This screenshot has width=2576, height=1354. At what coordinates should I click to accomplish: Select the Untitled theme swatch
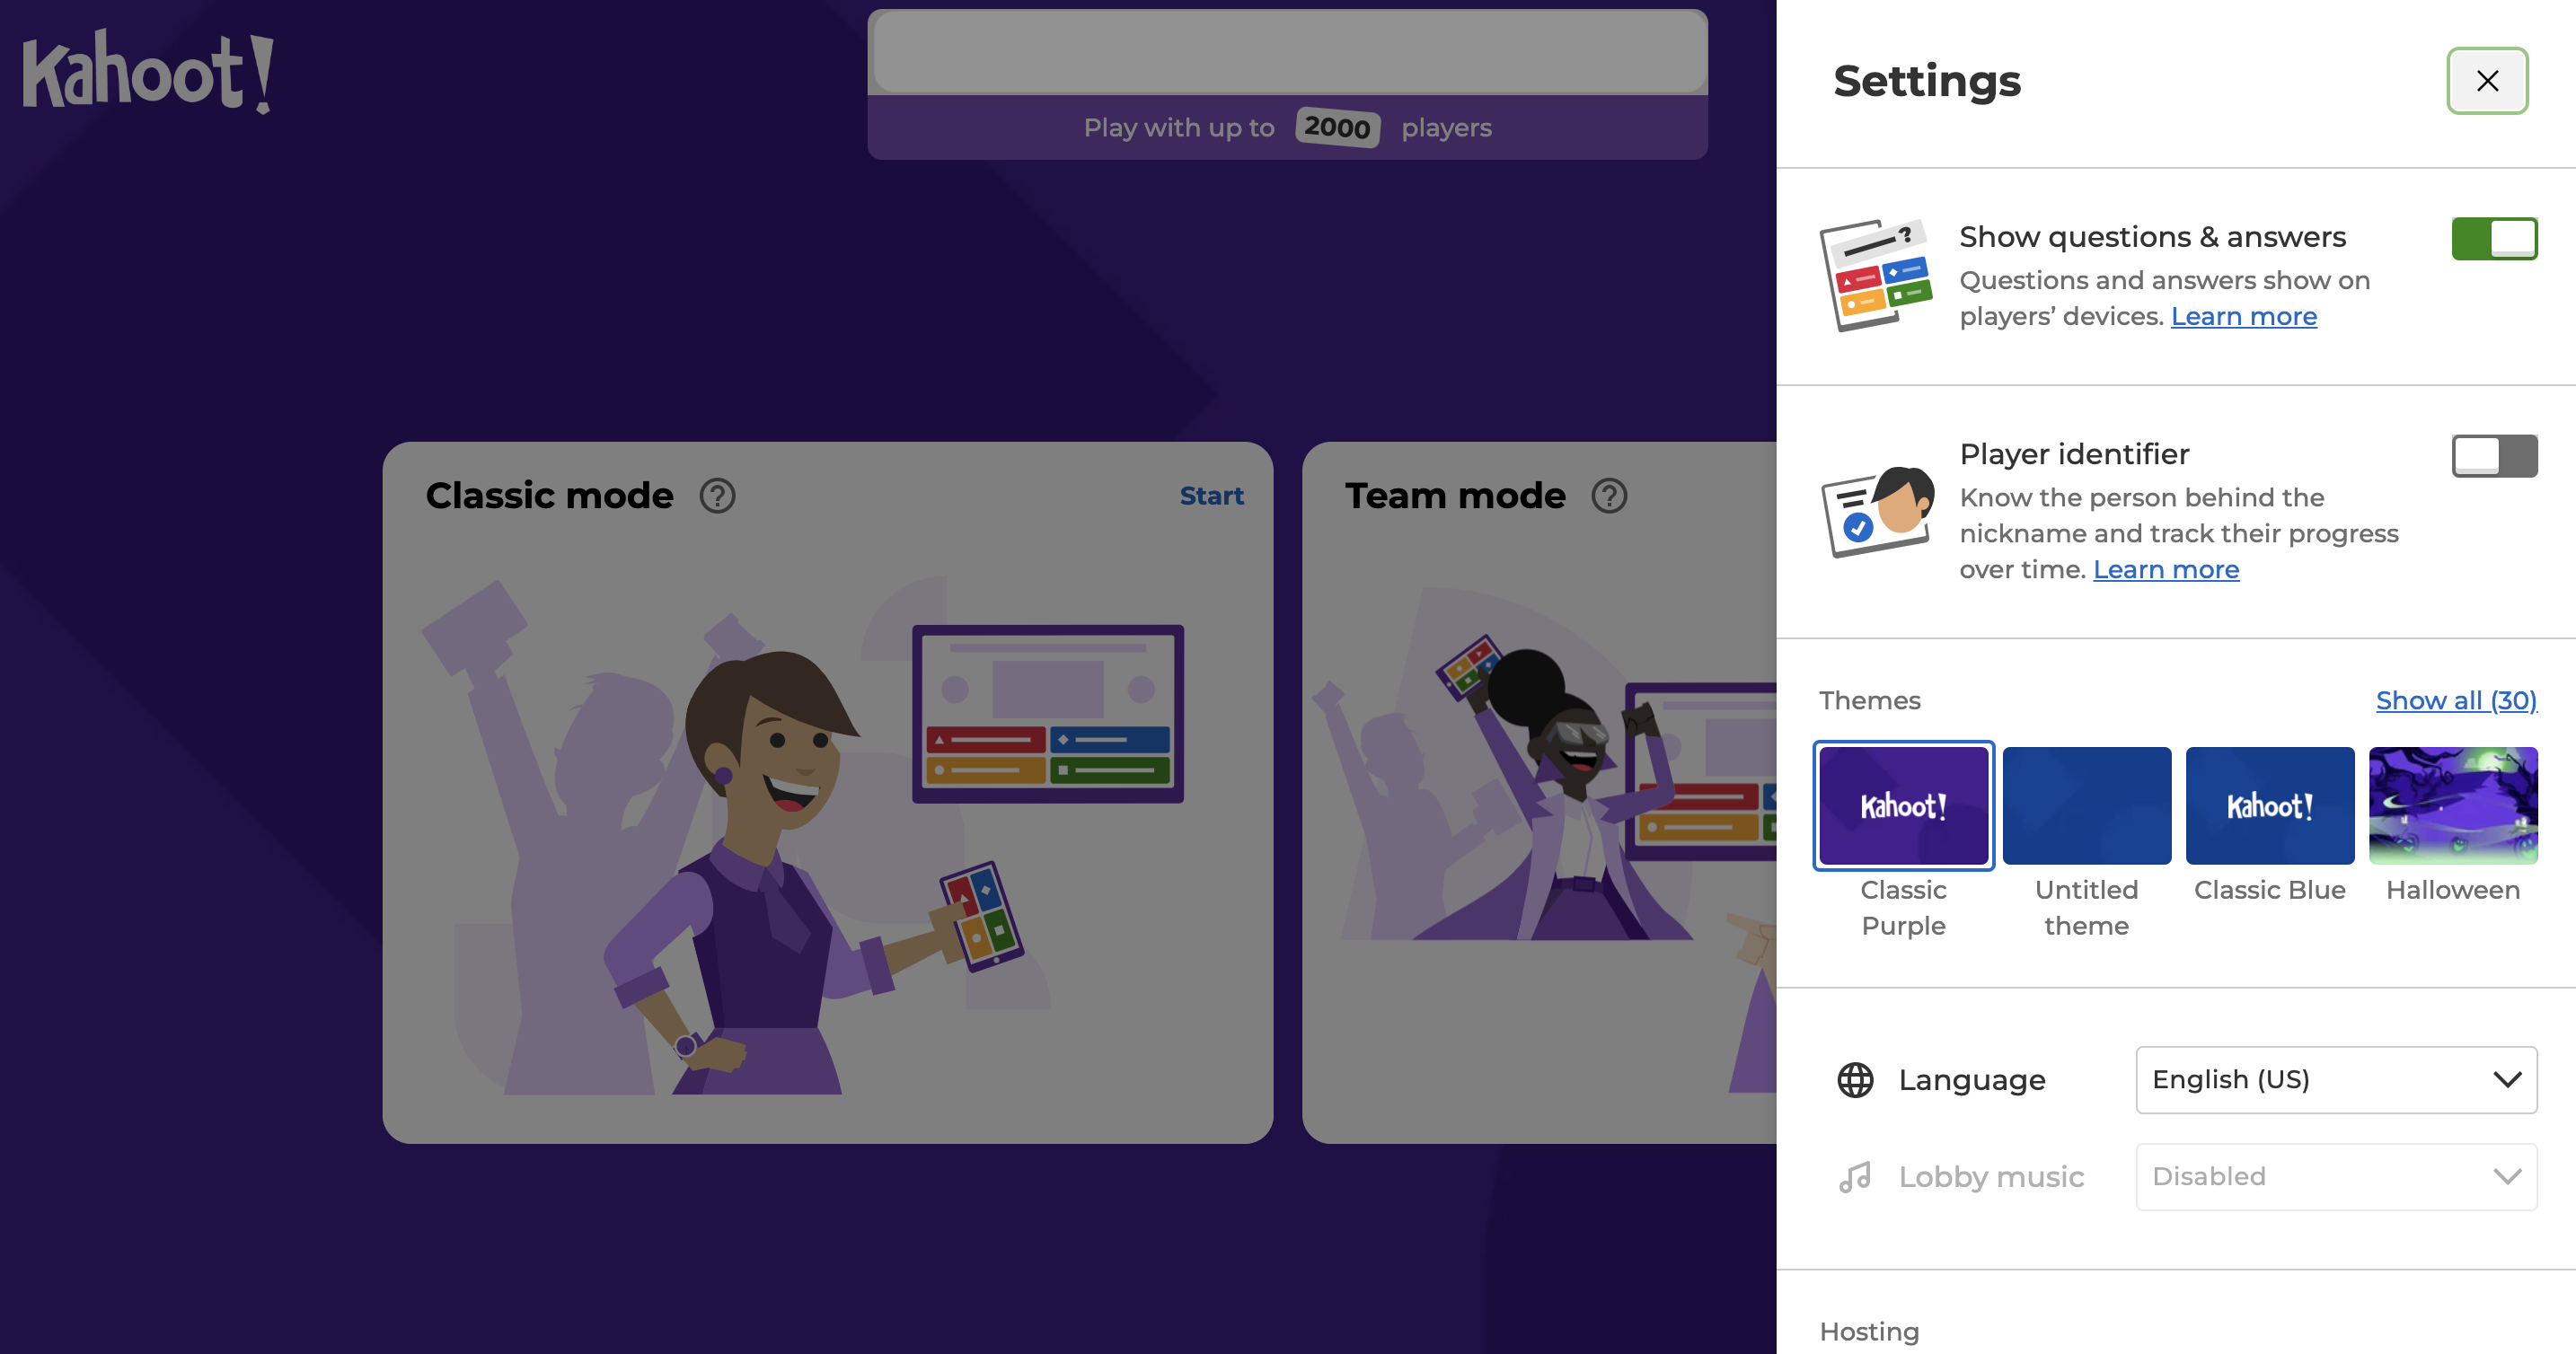point(2087,804)
